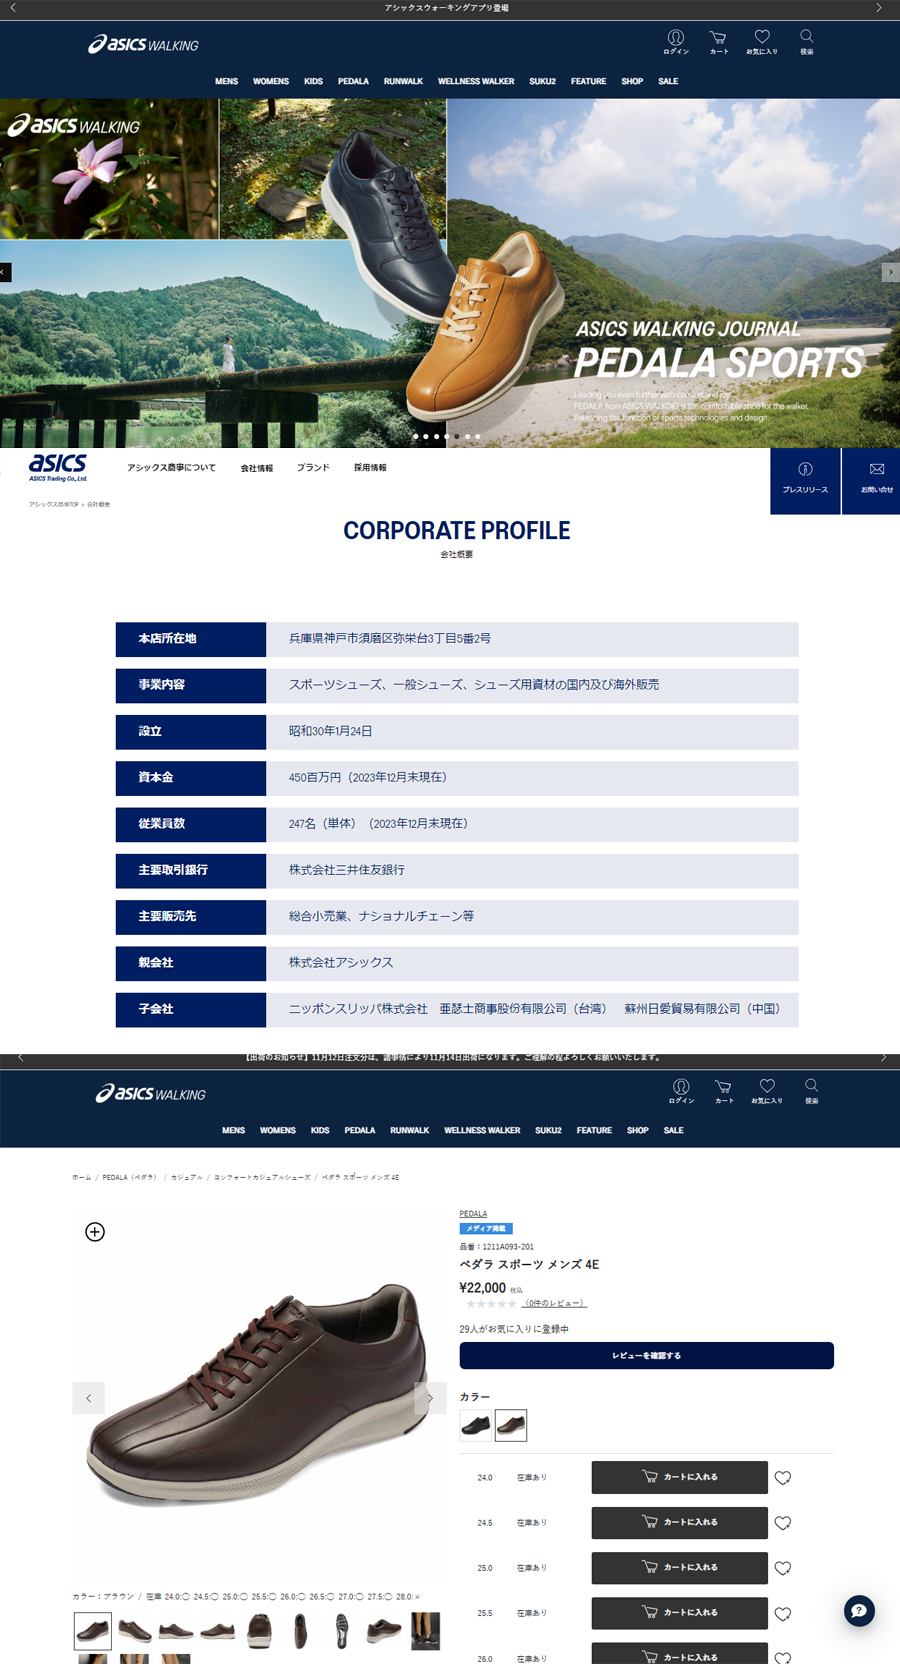Click コンフォートカジュアルシューズ breadcrumb
Image resolution: width=900 pixels, height=1664 pixels.
(x=262, y=1177)
